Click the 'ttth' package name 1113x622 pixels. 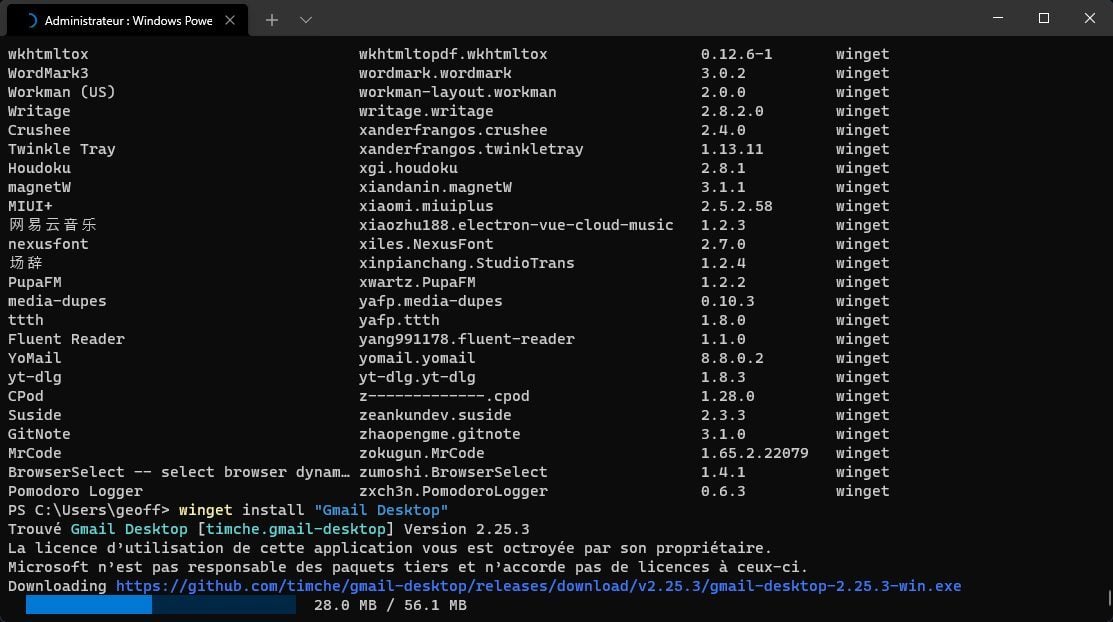point(26,320)
